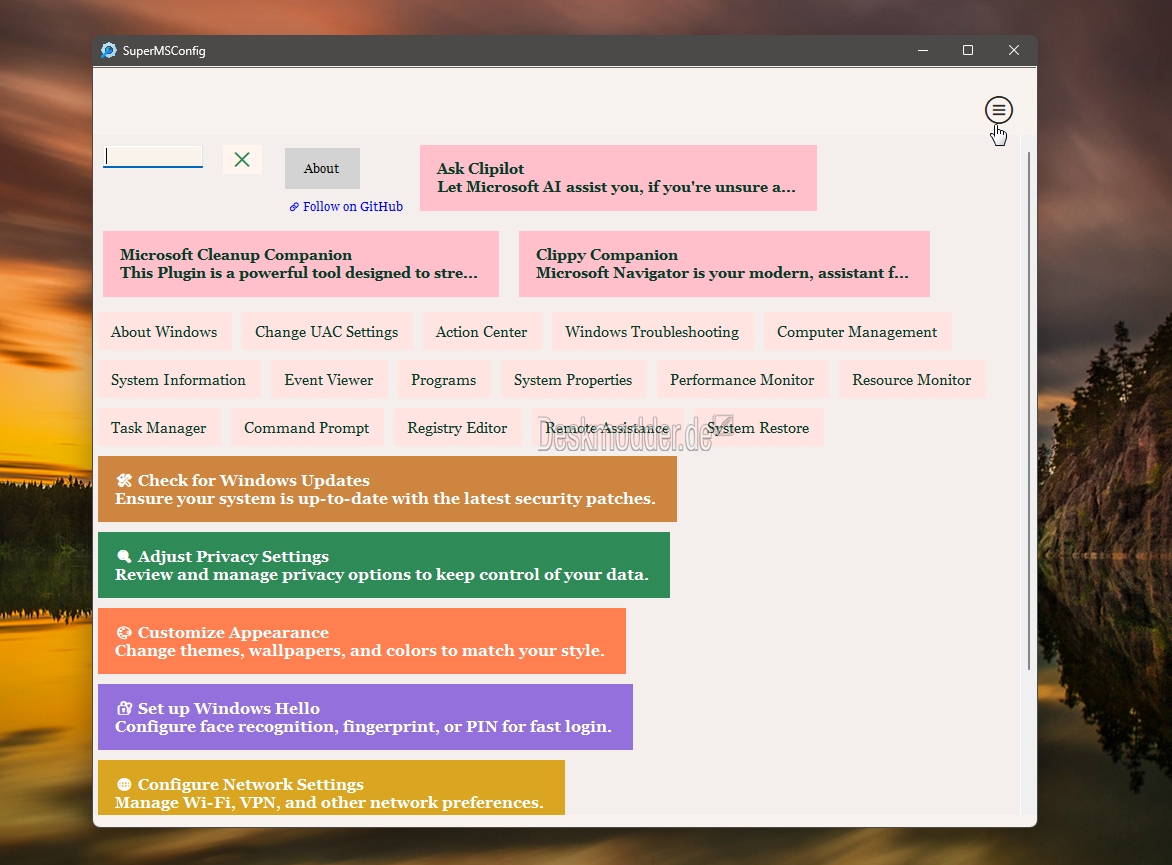
Task: Click the SuperMSConfig app icon in title bar
Action: tap(109, 50)
